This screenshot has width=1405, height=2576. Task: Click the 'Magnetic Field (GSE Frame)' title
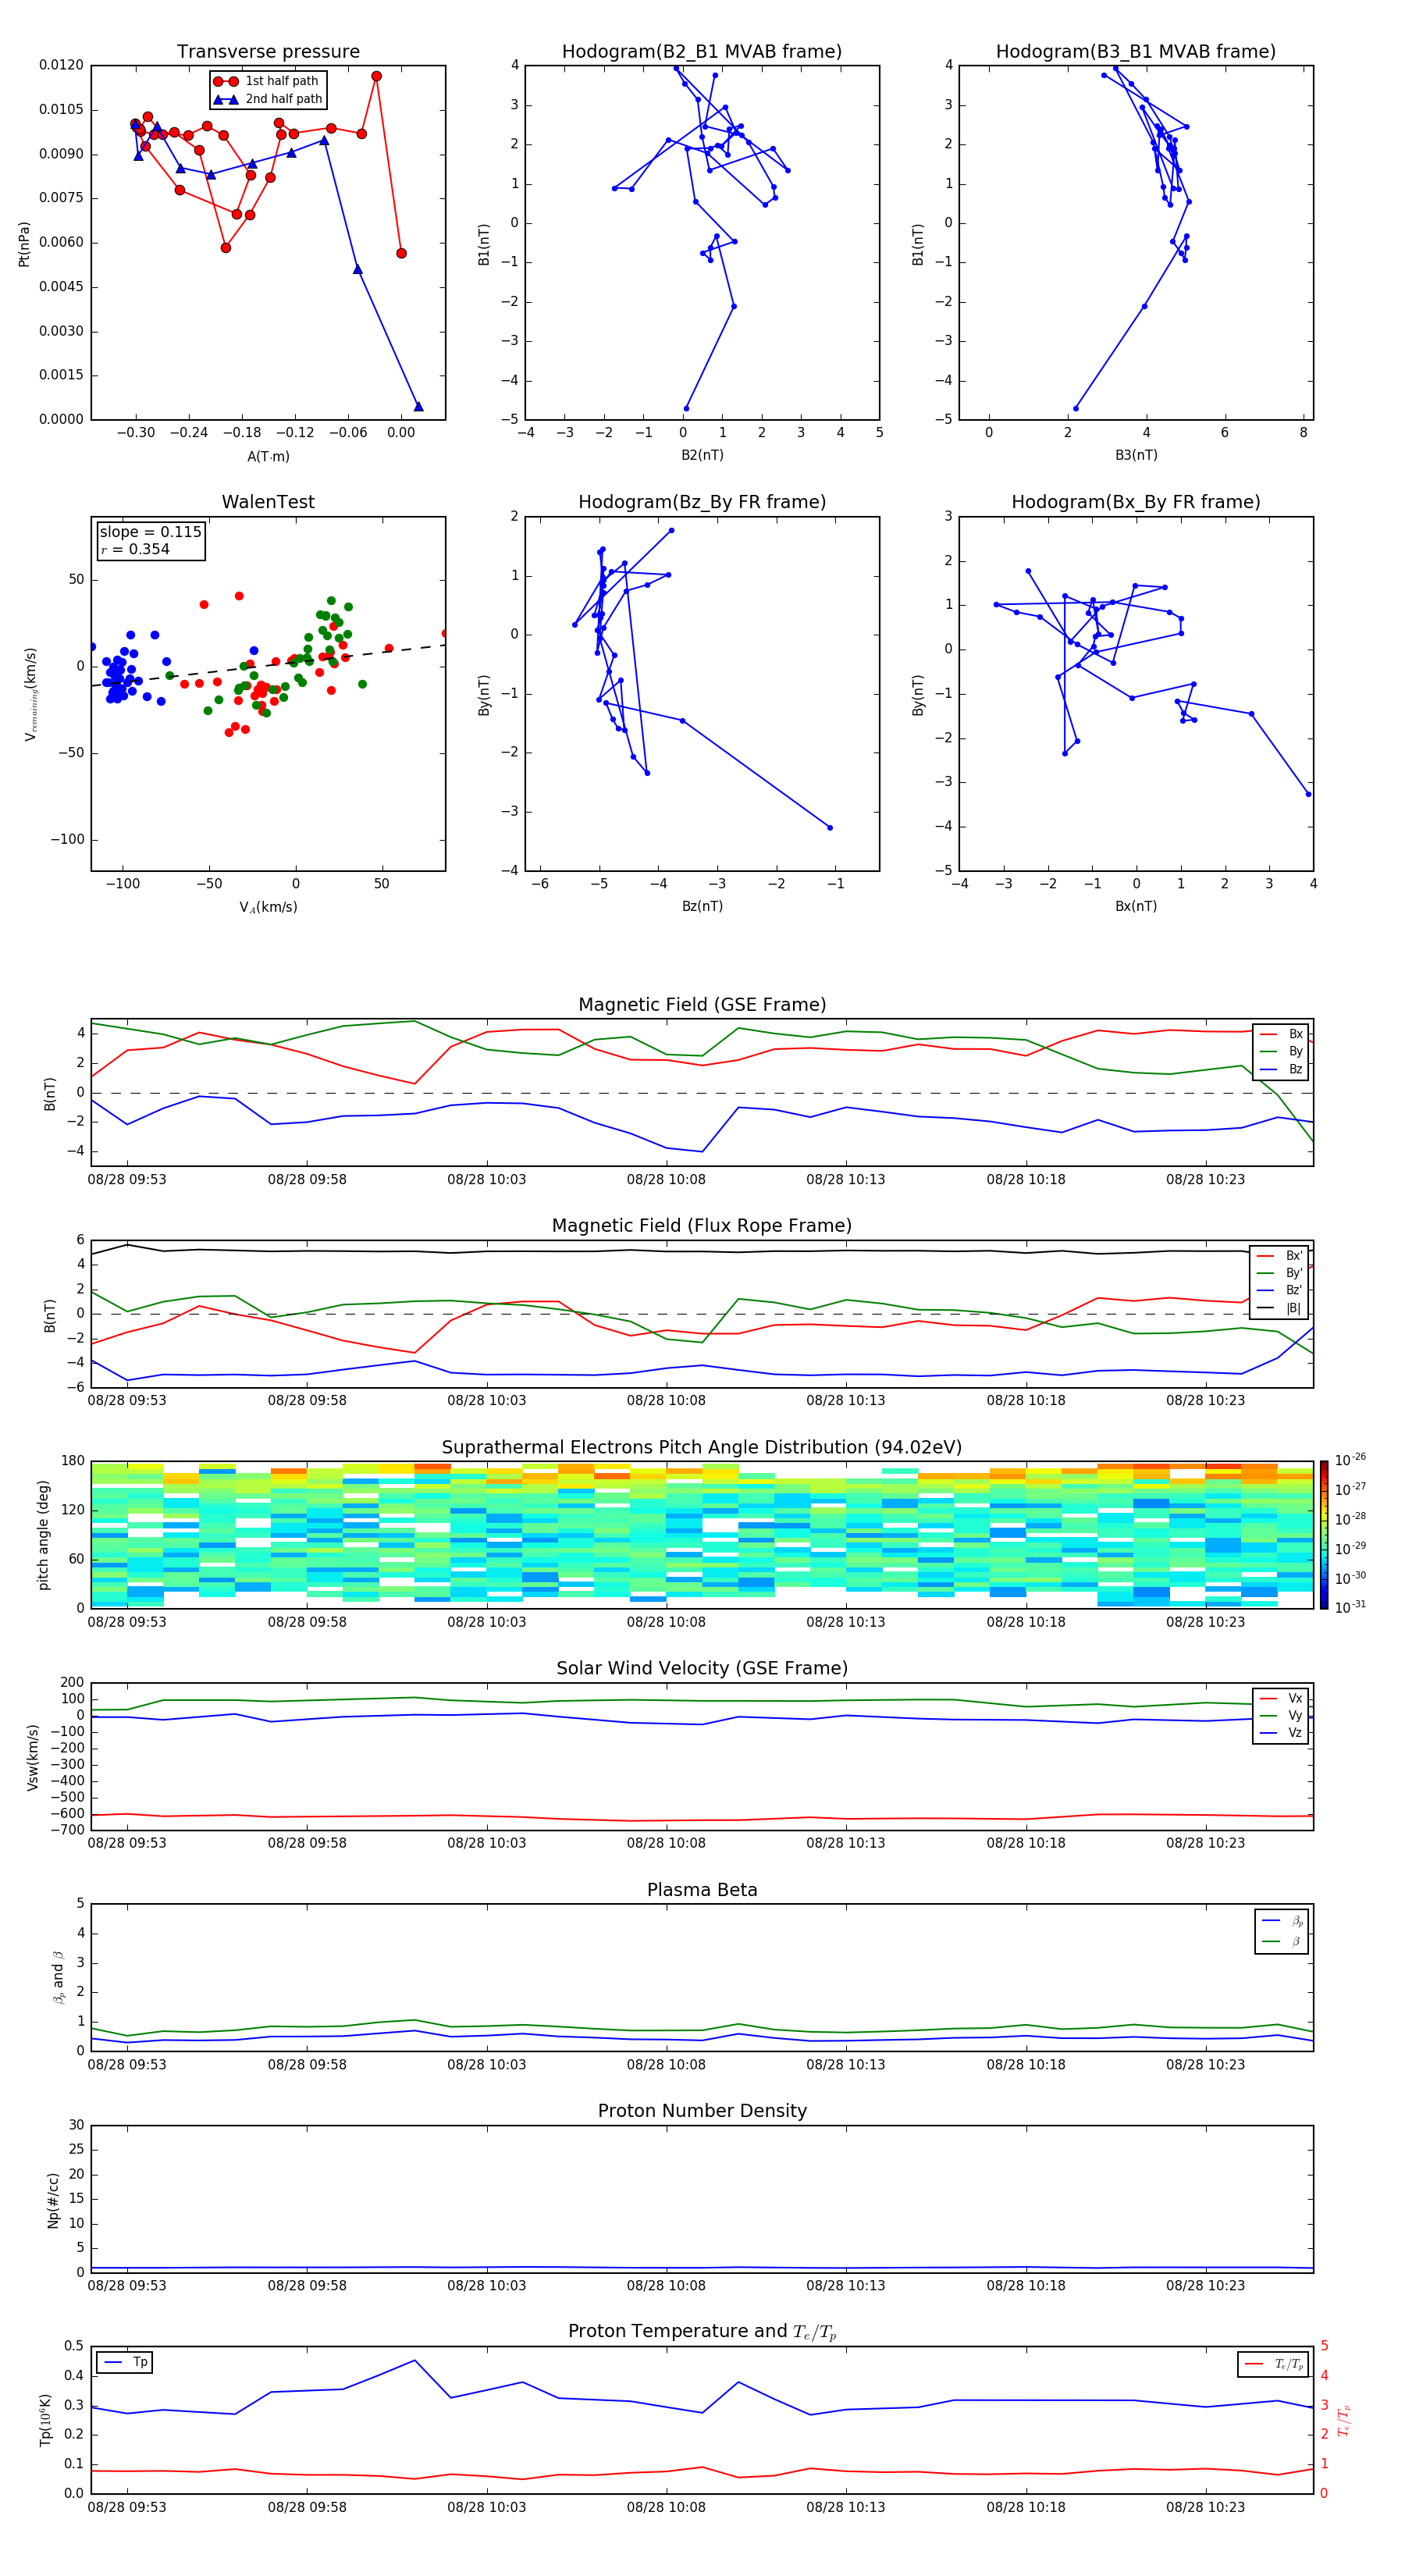click(x=702, y=1005)
